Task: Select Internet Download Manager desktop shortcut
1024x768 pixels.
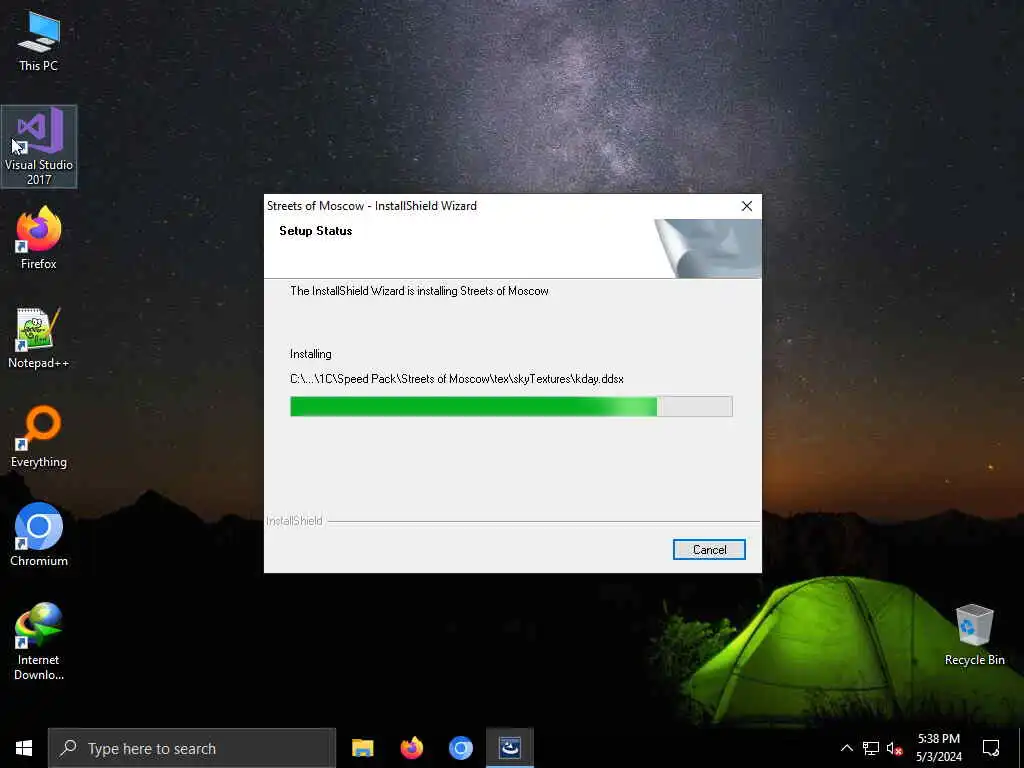Action: (x=39, y=641)
